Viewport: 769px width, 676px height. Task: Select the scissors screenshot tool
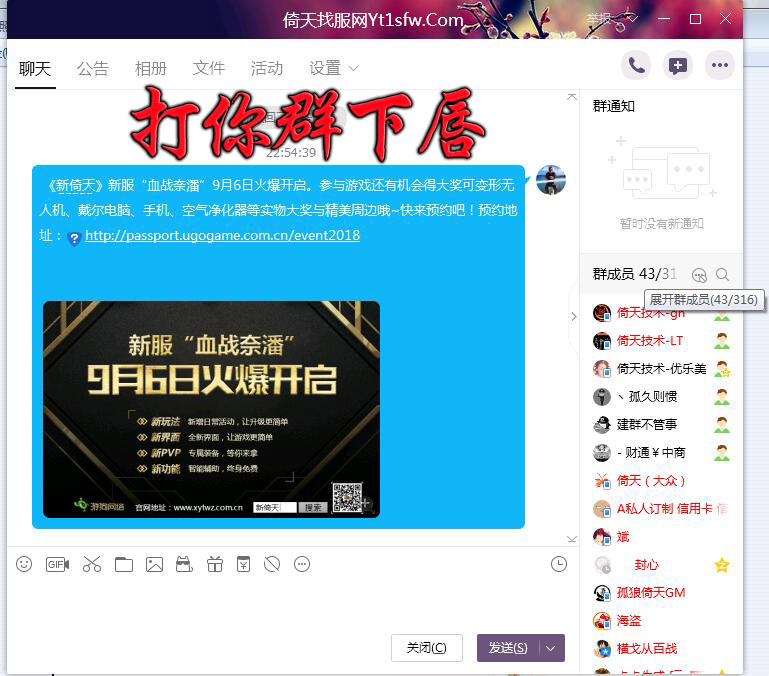(x=92, y=564)
